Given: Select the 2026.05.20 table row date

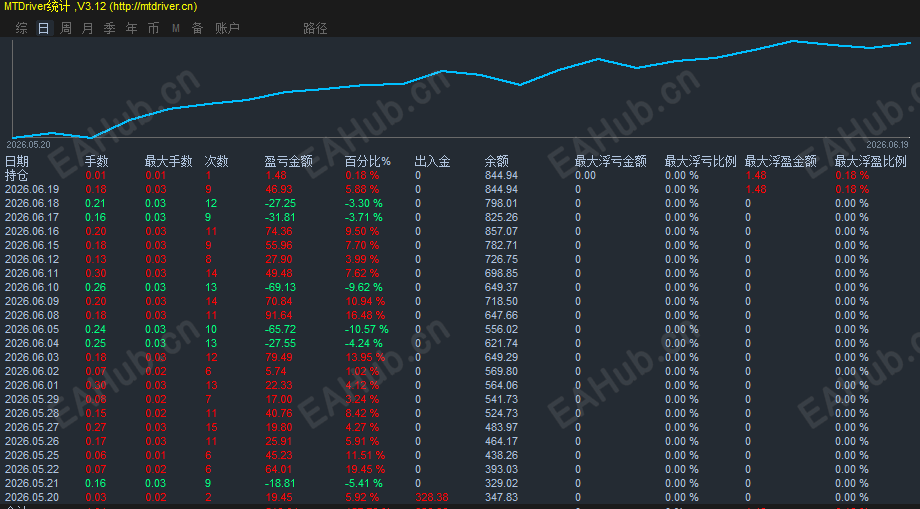Looking at the screenshot, I should click(32, 497).
